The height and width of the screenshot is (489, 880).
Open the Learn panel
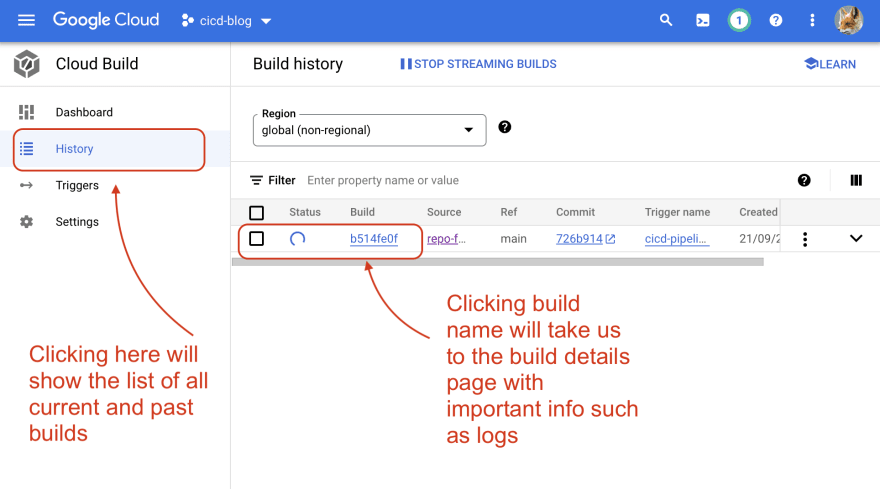(830, 64)
